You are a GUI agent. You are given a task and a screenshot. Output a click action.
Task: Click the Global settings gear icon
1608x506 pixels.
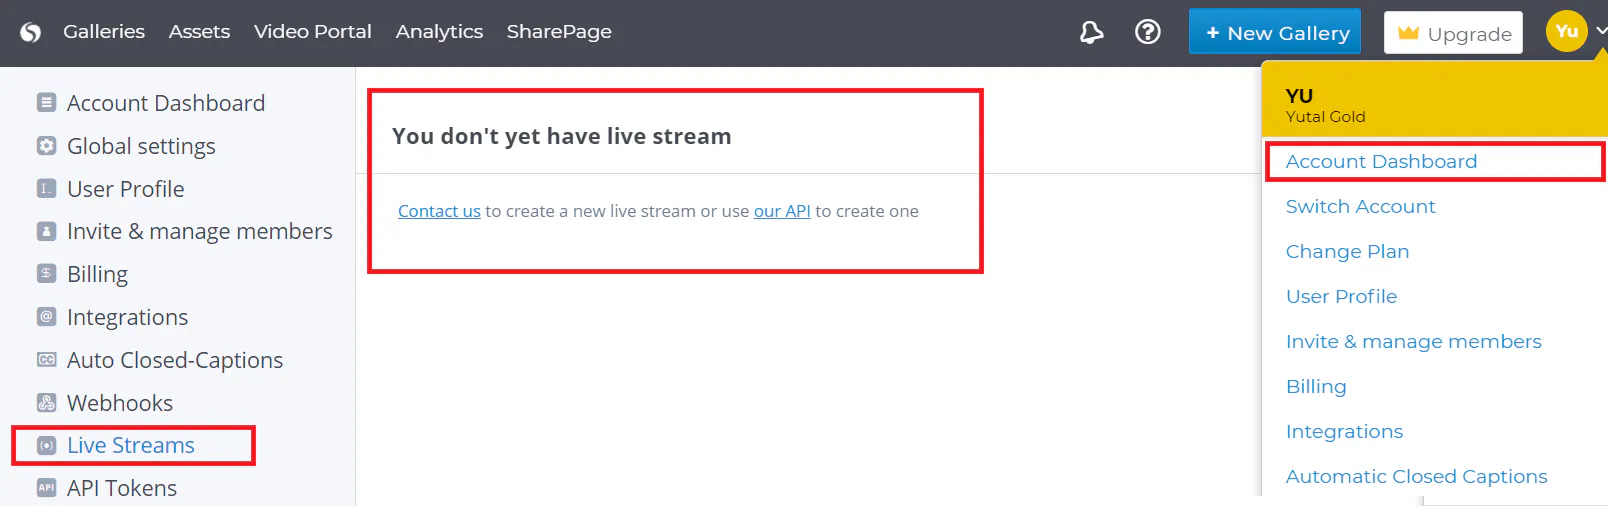46,145
